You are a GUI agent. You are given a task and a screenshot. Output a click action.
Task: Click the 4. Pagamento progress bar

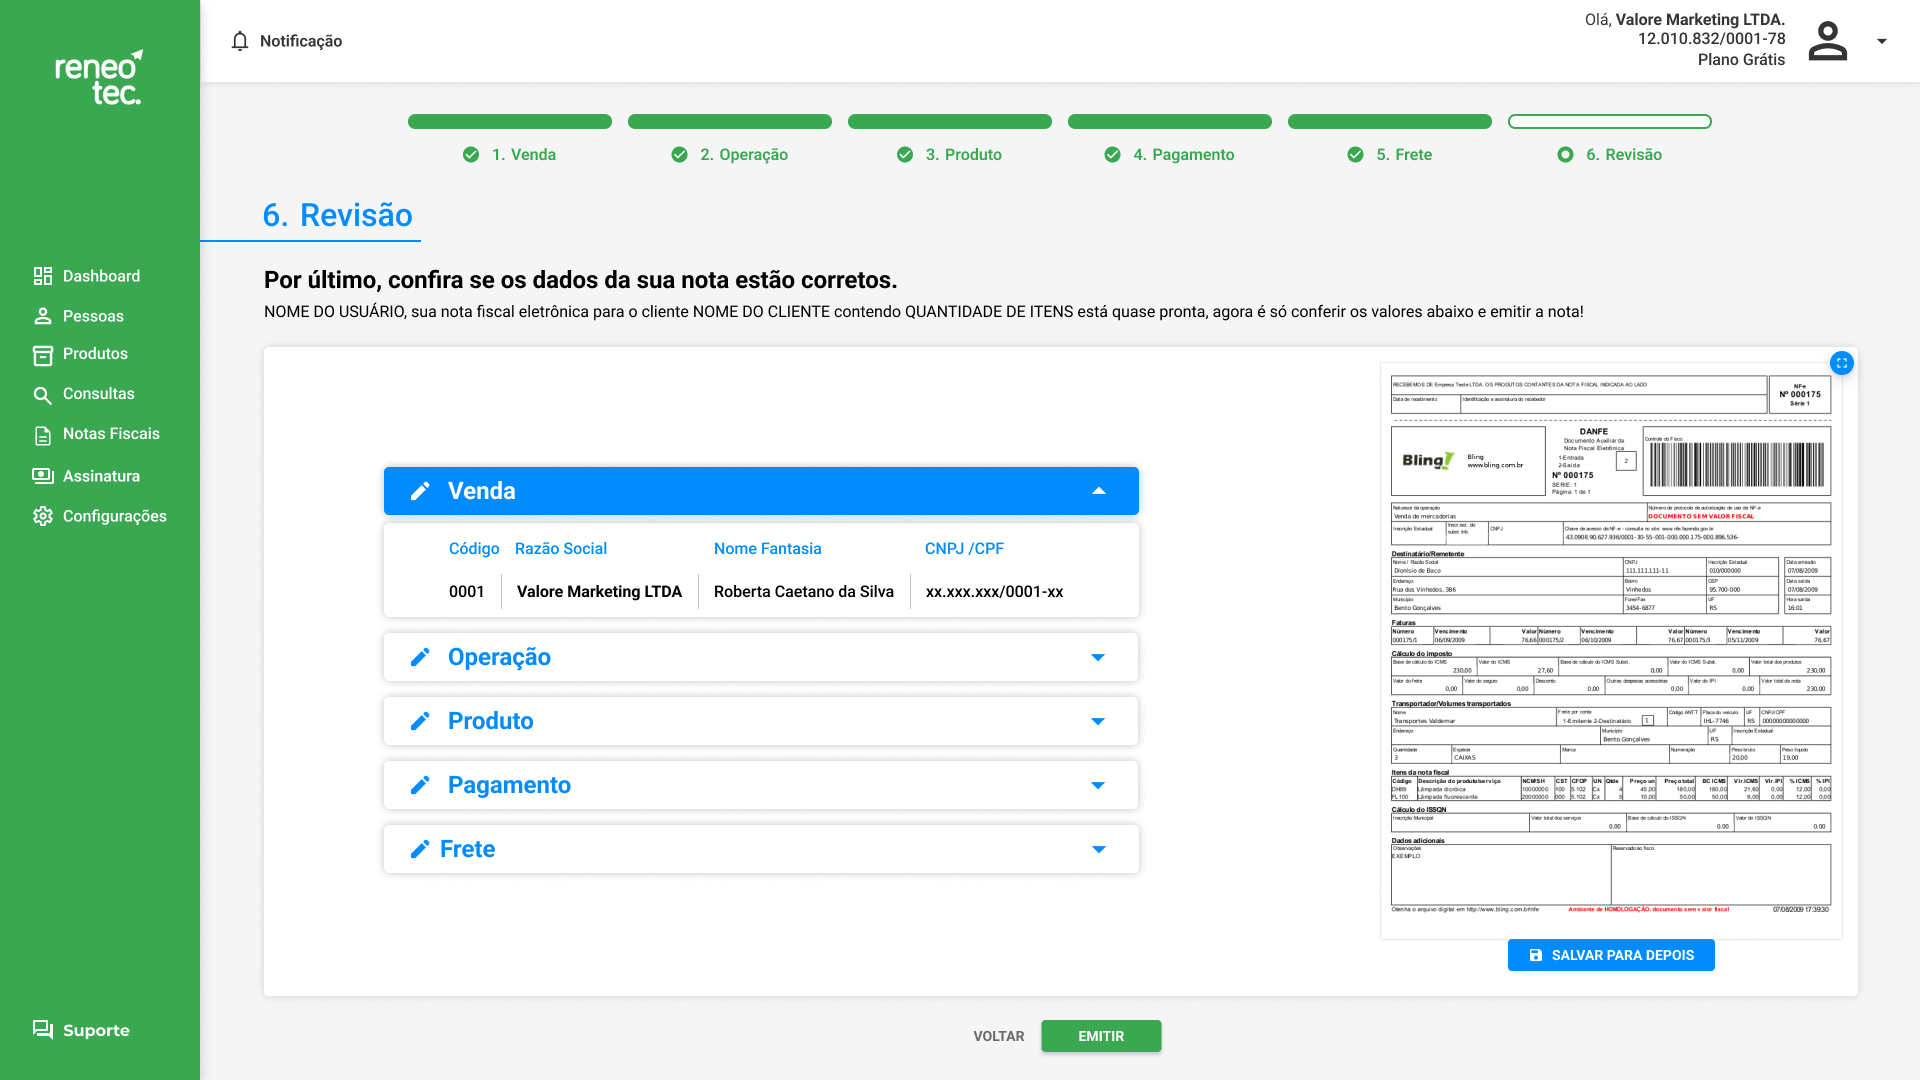(x=1169, y=122)
